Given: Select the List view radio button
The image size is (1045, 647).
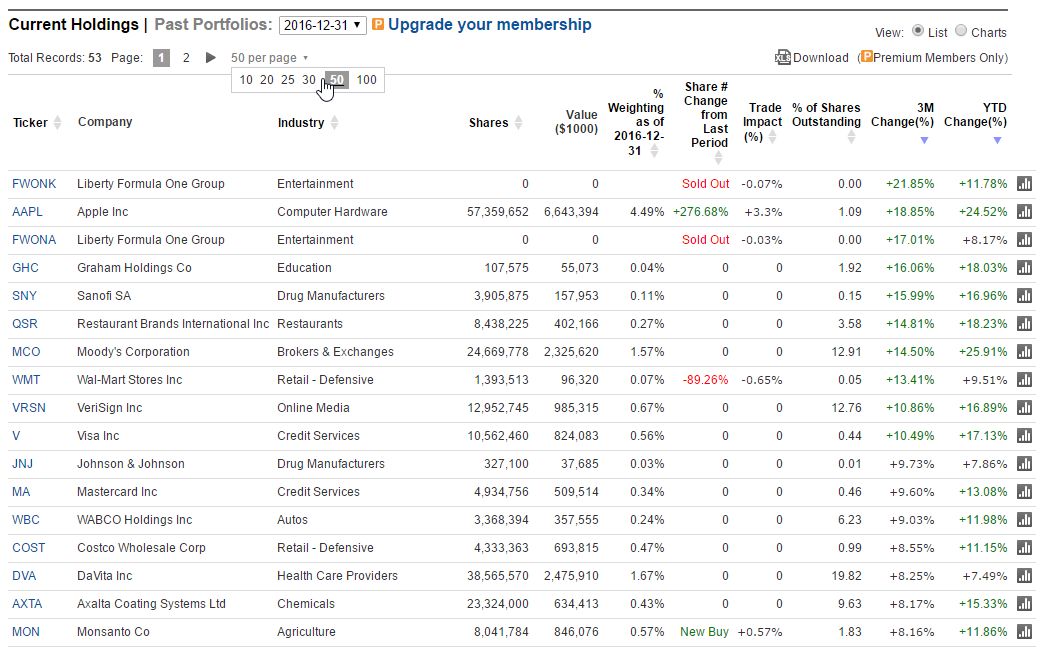Looking at the screenshot, I should coord(918,31).
